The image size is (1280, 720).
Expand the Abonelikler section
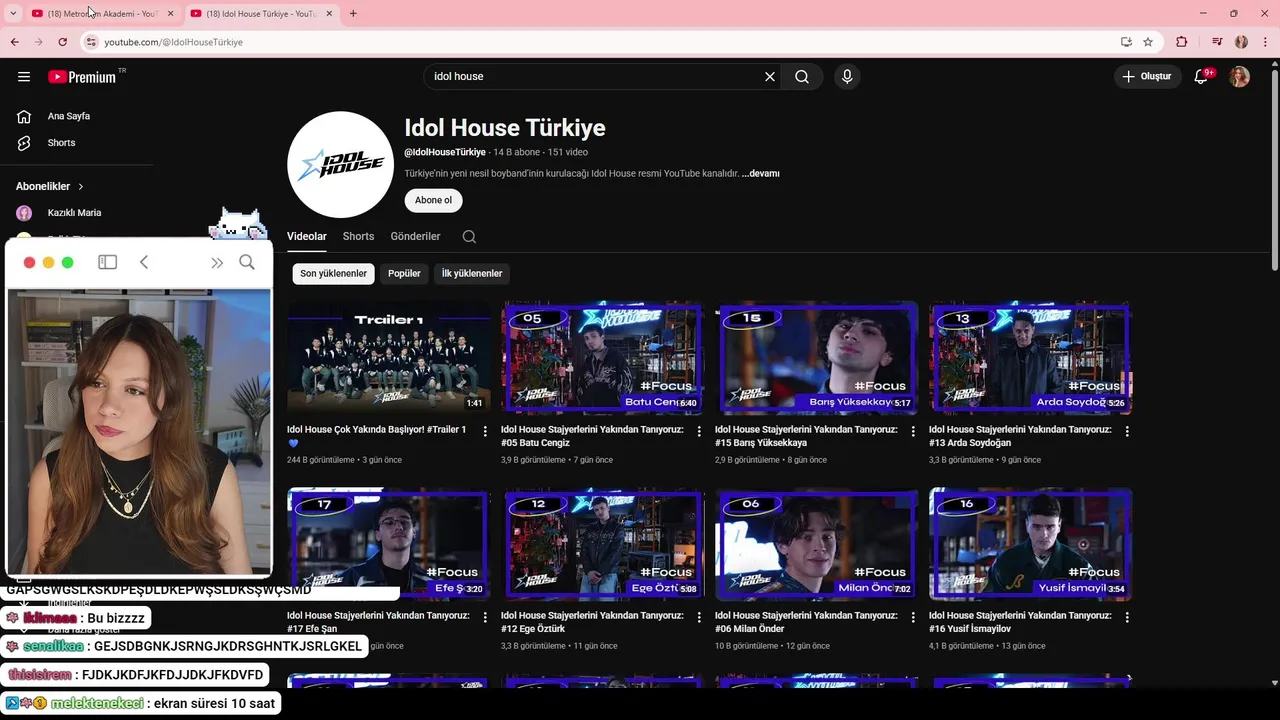pyautogui.click(x=50, y=186)
